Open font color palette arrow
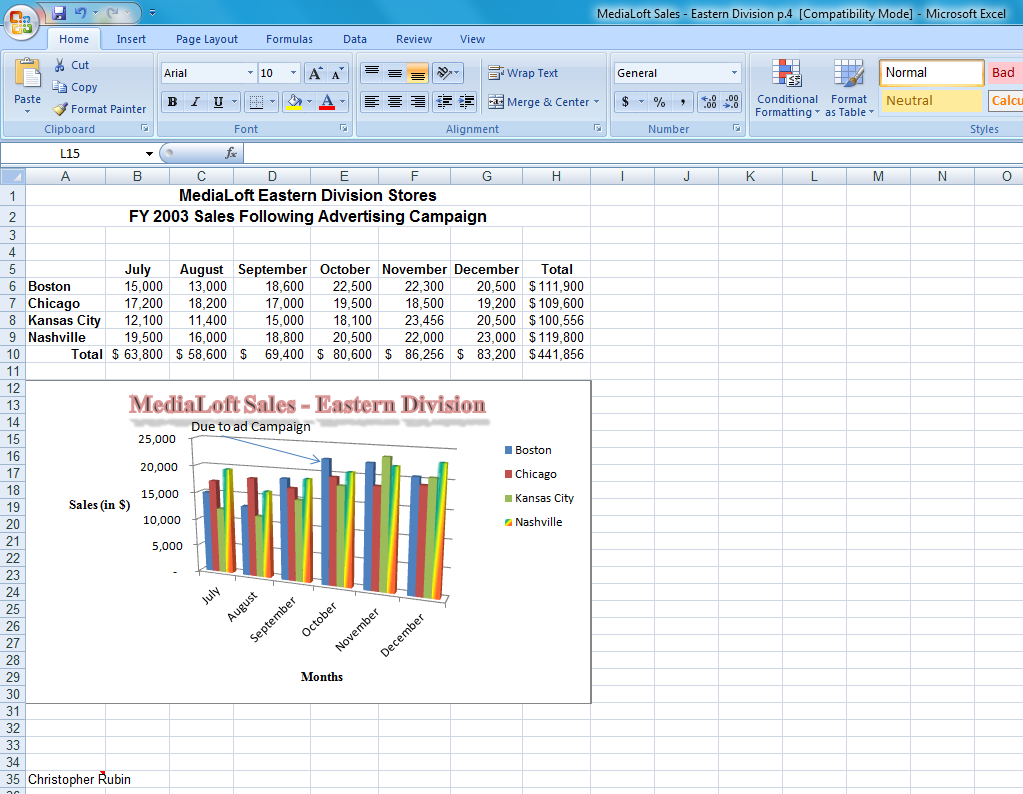The height and width of the screenshot is (794, 1023). click(x=343, y=102)
